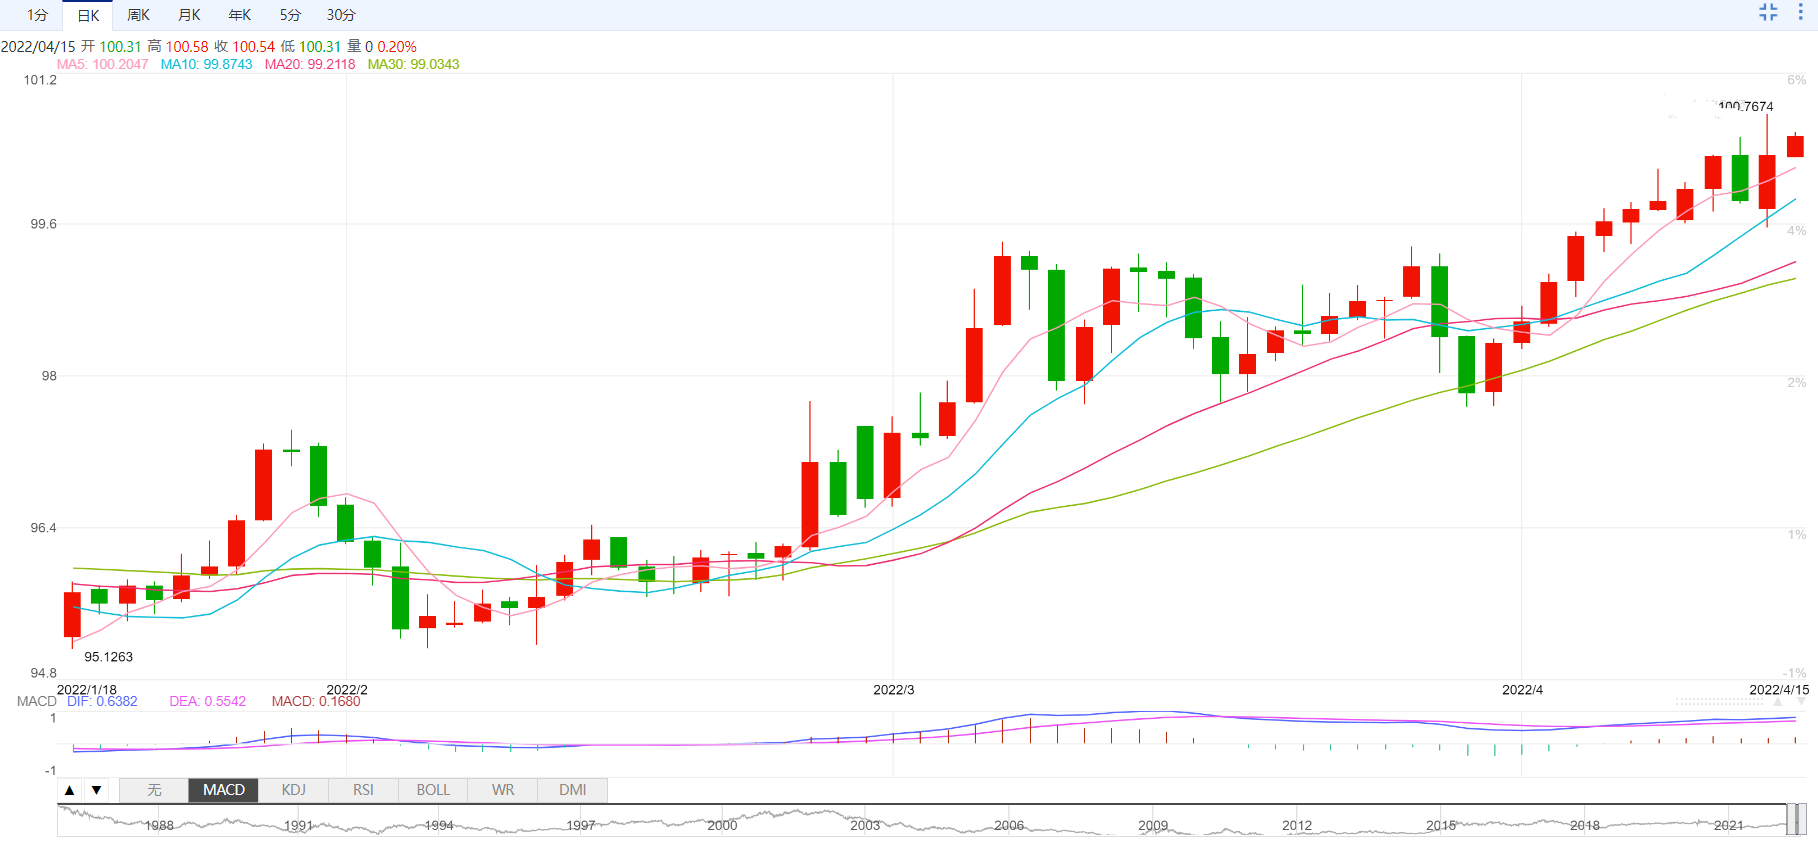Viewport: 1818px width, 852px height.
Task: Select the 日K daily chart tab
Action: click(x=88, y=15)
